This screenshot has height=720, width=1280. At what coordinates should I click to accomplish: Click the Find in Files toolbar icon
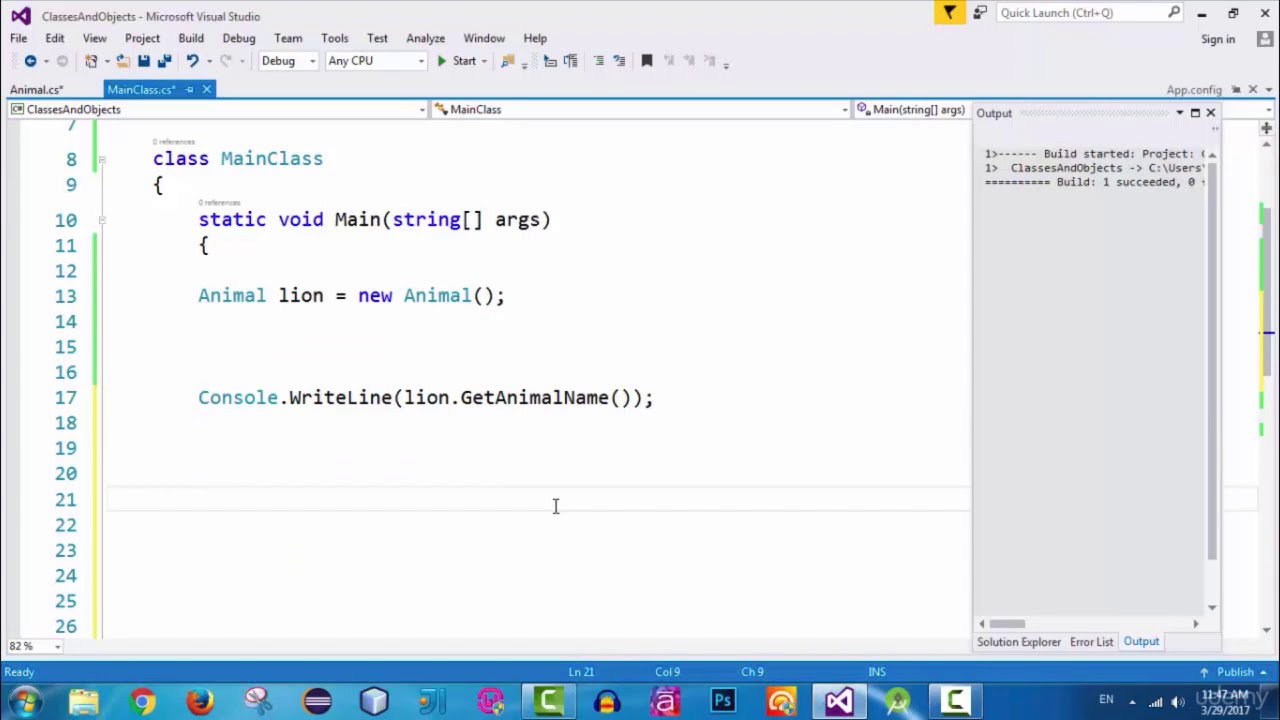click(508, 61)
